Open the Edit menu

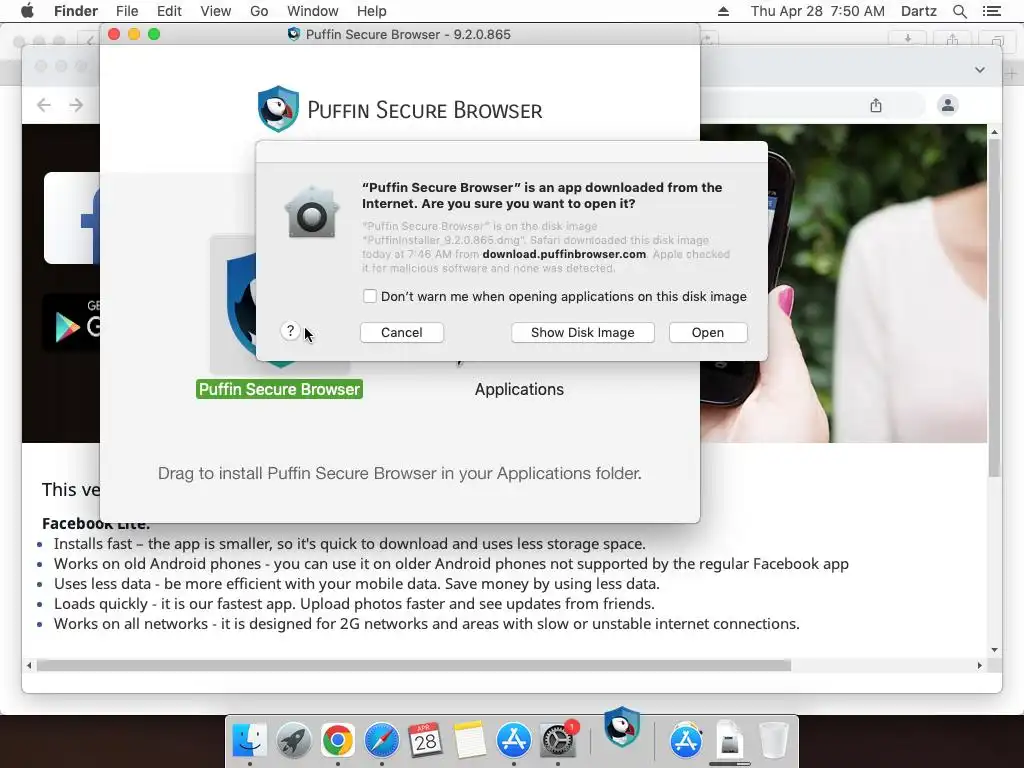click(x=169, y=11)
